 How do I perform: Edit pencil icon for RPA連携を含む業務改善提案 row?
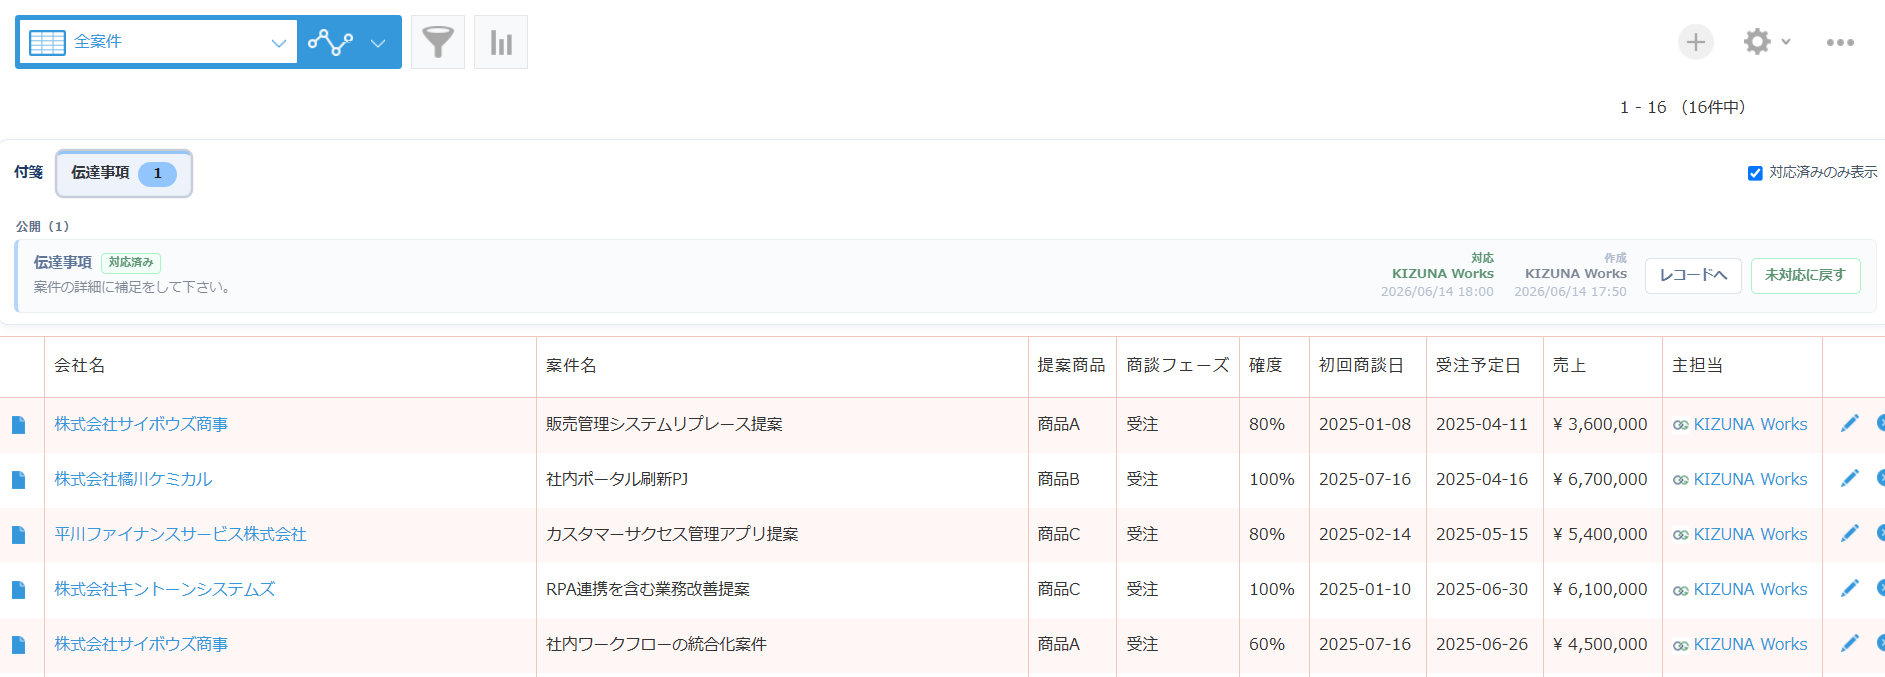pos(1850,589)
